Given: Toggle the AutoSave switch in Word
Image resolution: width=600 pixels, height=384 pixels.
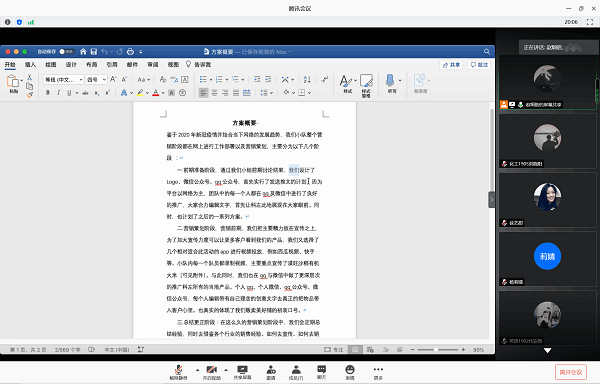Looking at the screenshot, I should (x=67, y=51).
